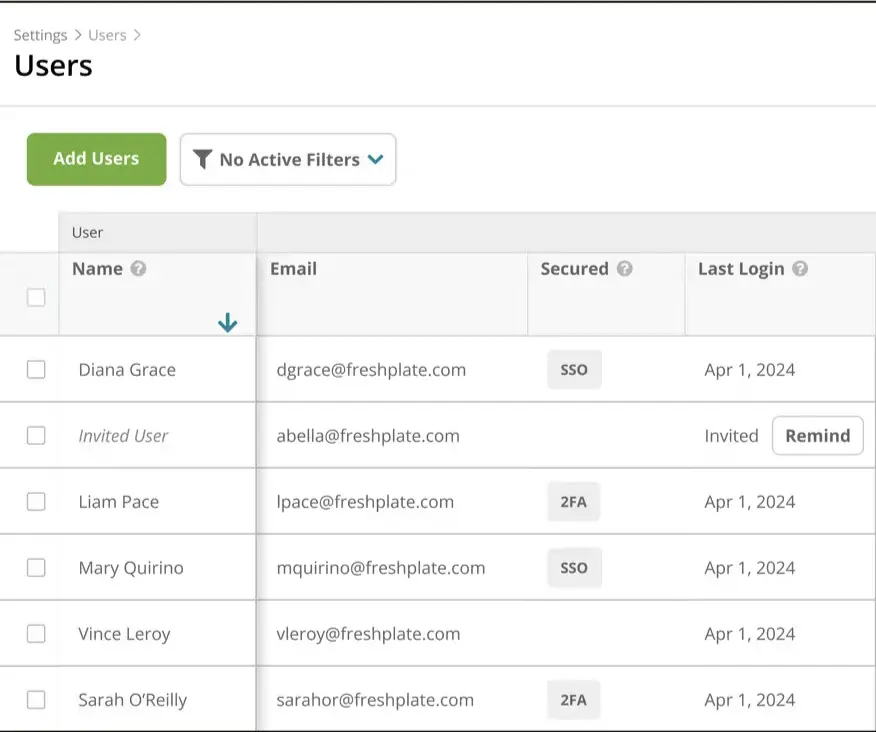Open the Settings breadcrumb link
876x732 pixels.
pos(40,34)
